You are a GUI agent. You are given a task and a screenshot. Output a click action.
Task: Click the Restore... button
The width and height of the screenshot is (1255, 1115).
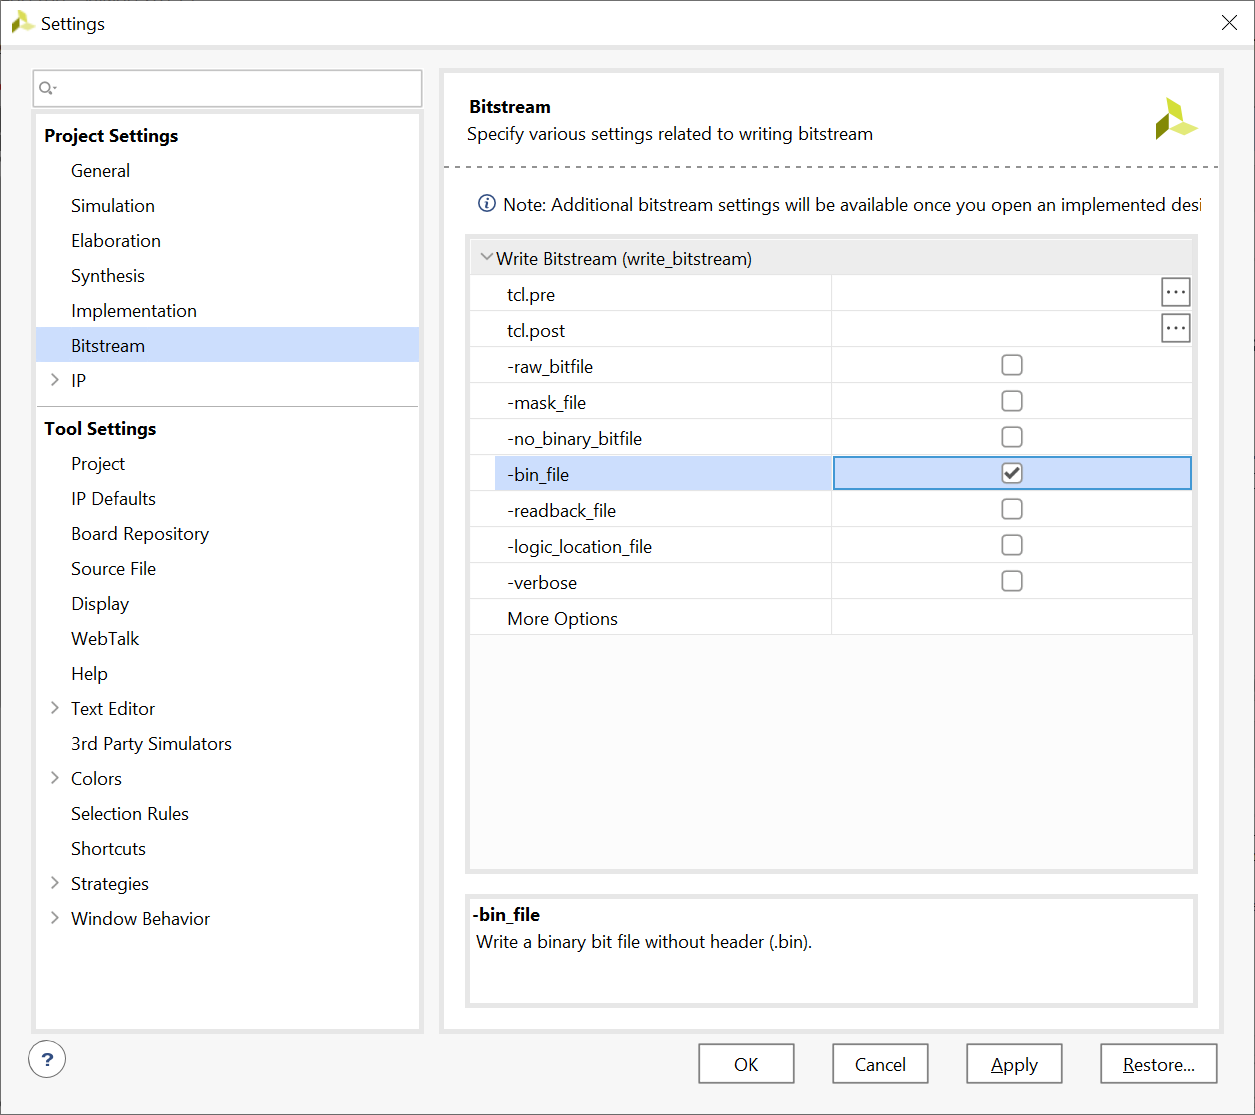[x=1158, y=1064]
